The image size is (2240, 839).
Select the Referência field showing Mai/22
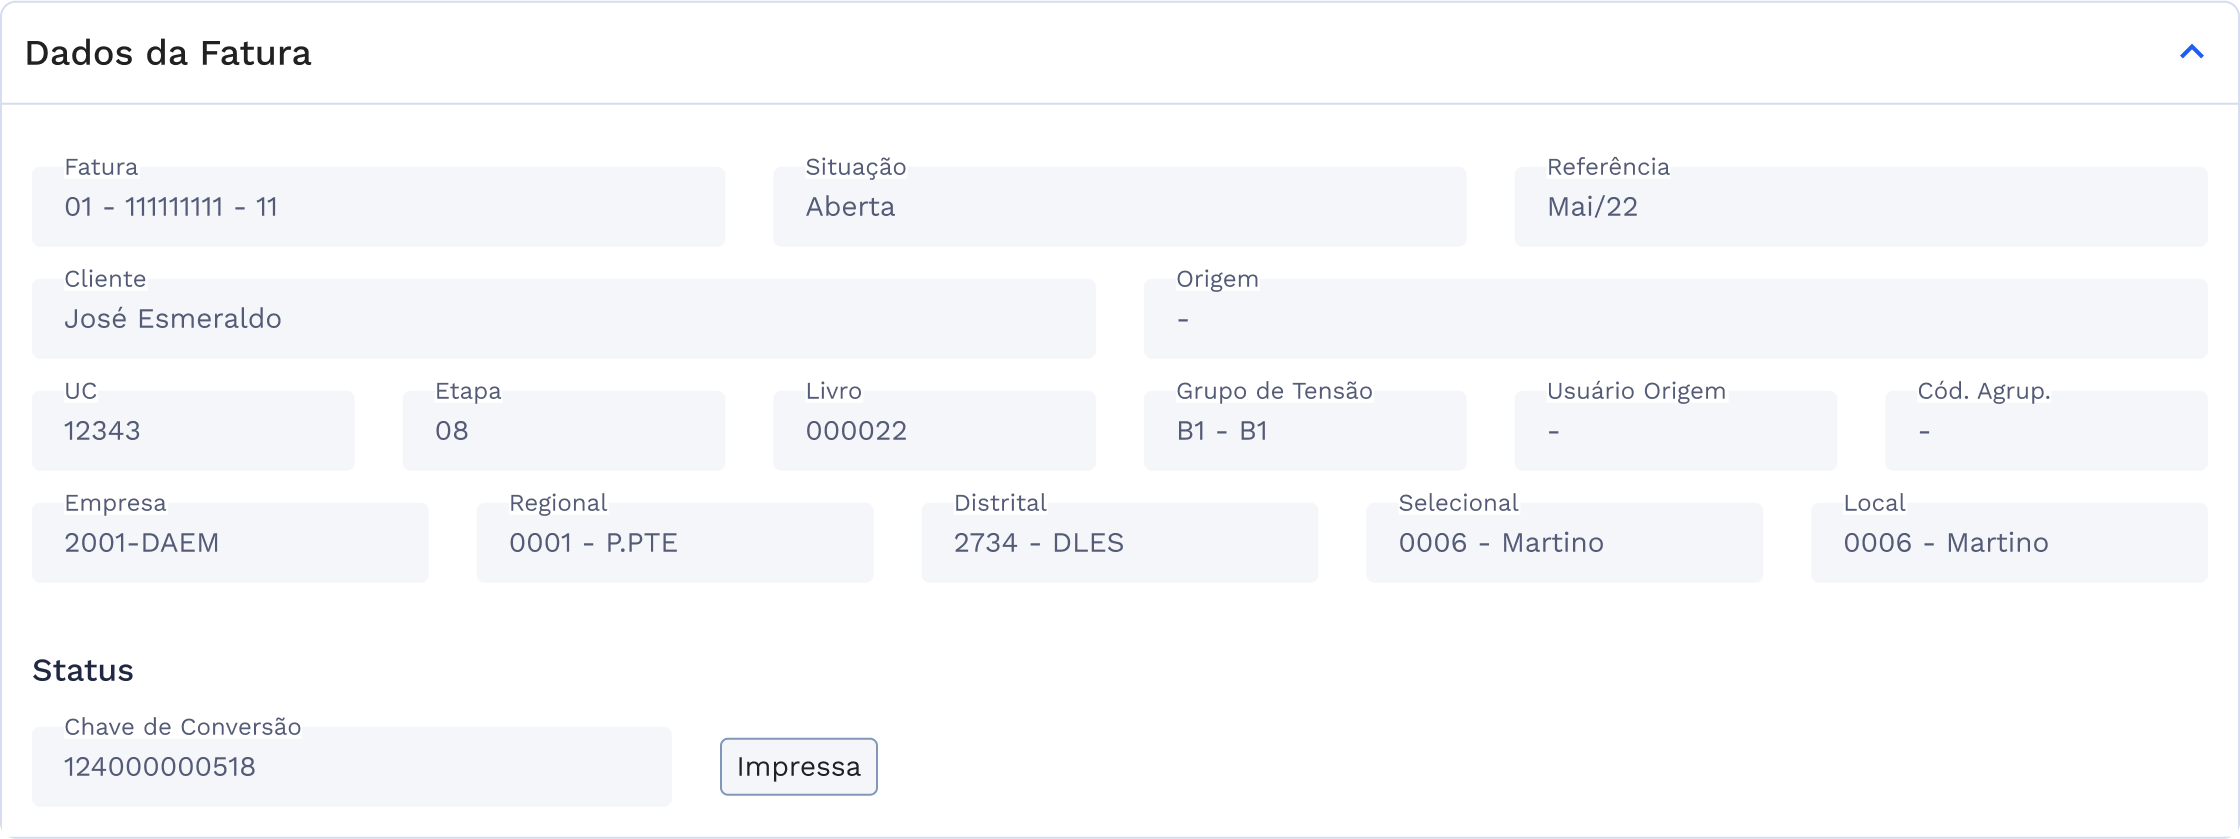[x=1862, y=207]
